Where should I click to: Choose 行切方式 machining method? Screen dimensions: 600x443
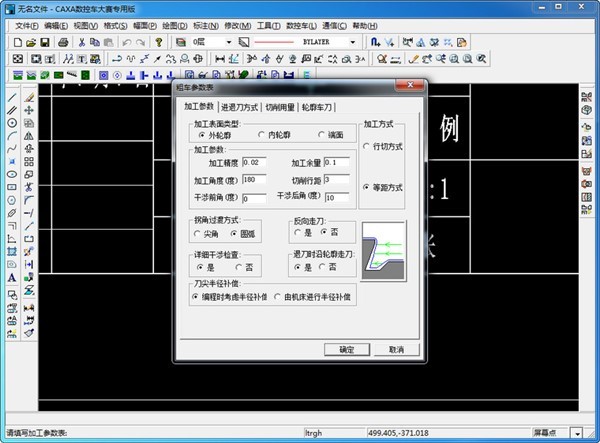(x=366, y=146)
